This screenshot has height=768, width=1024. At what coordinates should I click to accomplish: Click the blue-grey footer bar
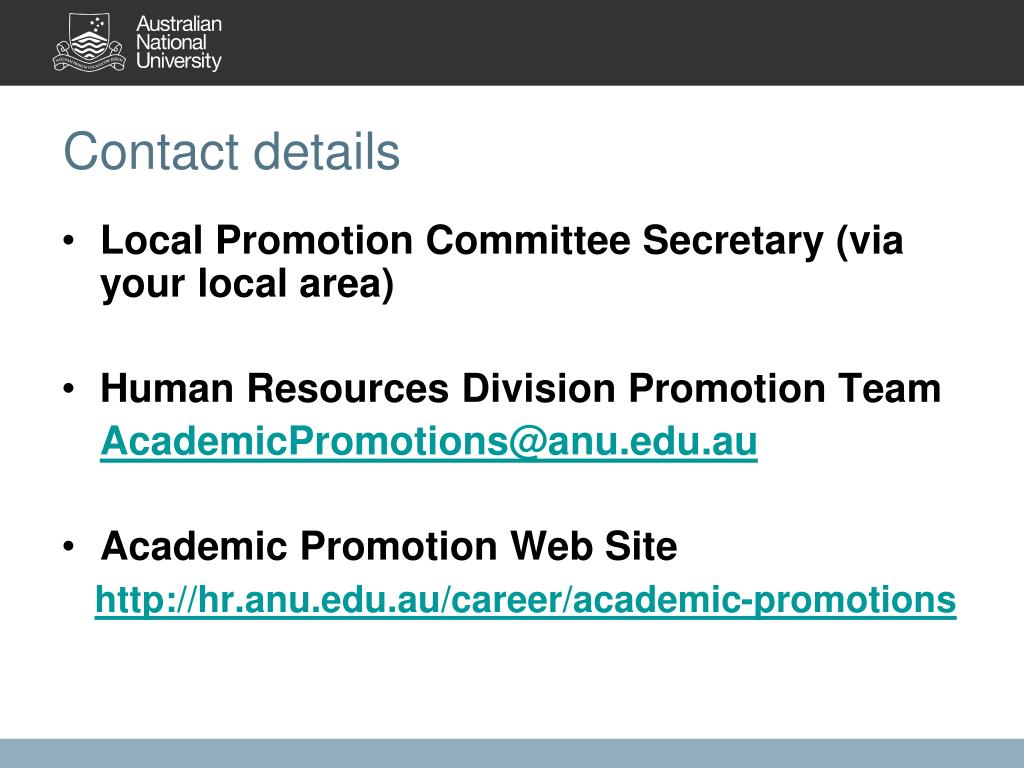tap(512, 753)
